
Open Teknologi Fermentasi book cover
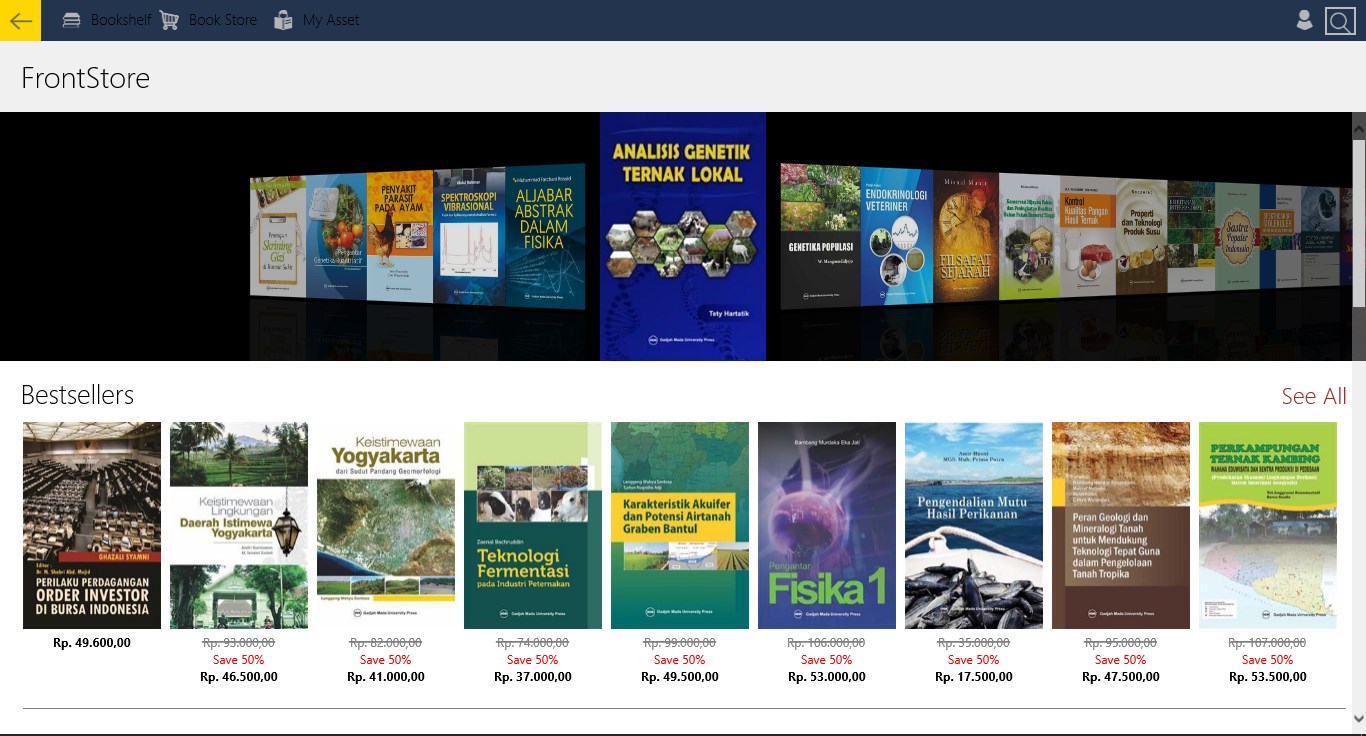coord(533,525)
